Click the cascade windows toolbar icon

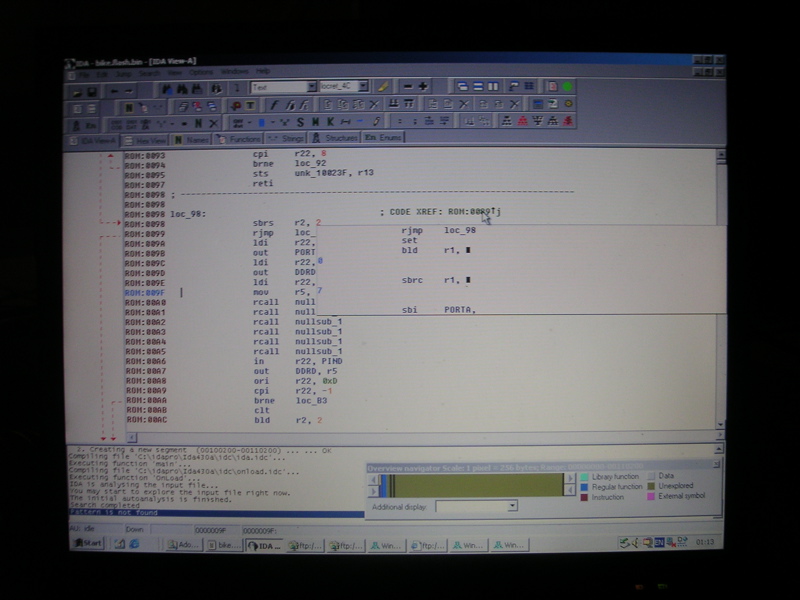[x=463, y=87]
